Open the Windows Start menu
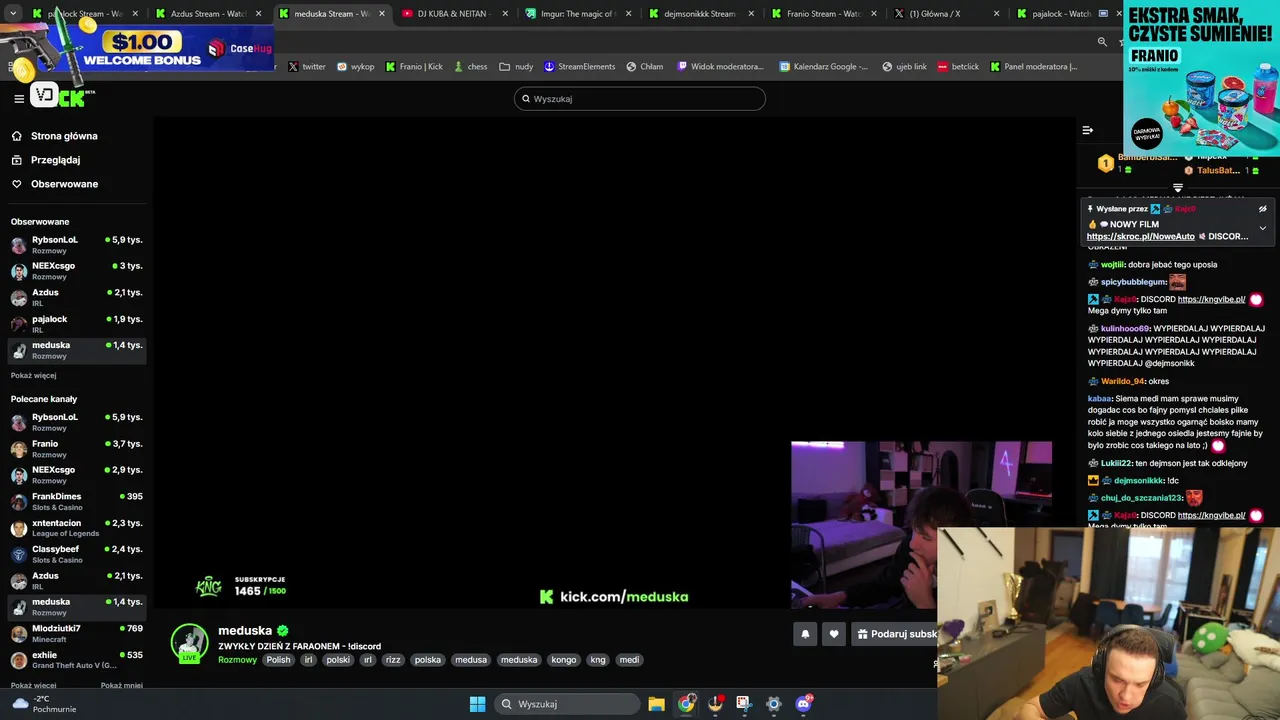The height and width of the screenshot is (720, 1280). pos(477,704)
